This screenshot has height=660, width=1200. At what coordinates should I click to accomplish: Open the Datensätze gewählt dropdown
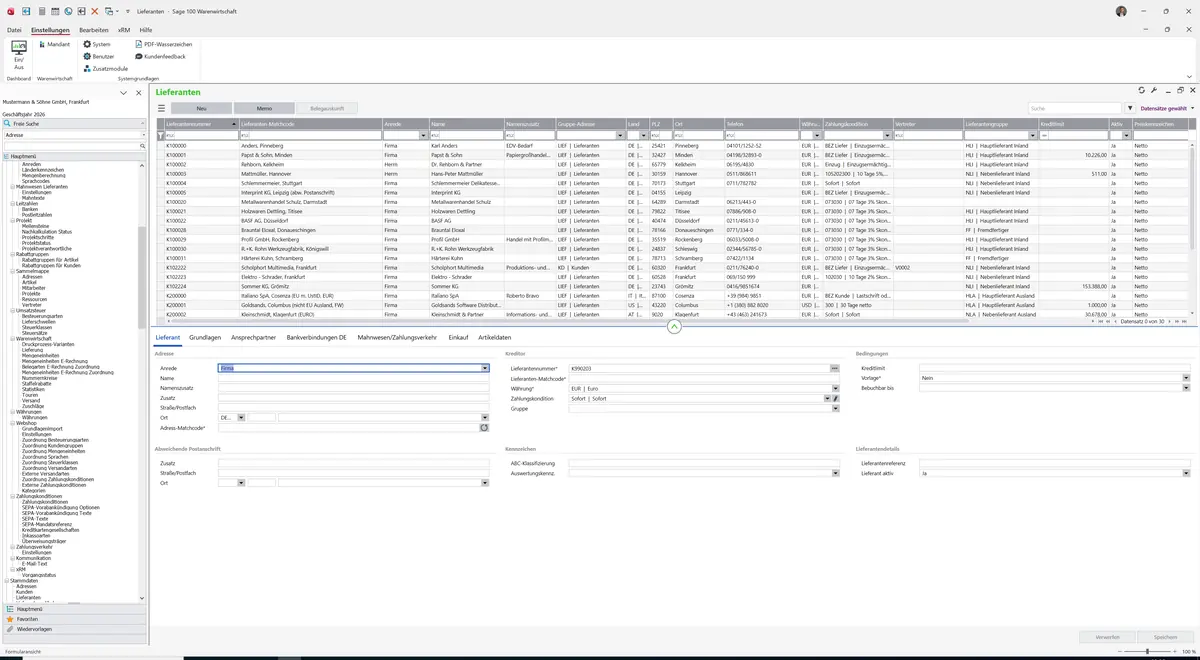coord(1167,108)
